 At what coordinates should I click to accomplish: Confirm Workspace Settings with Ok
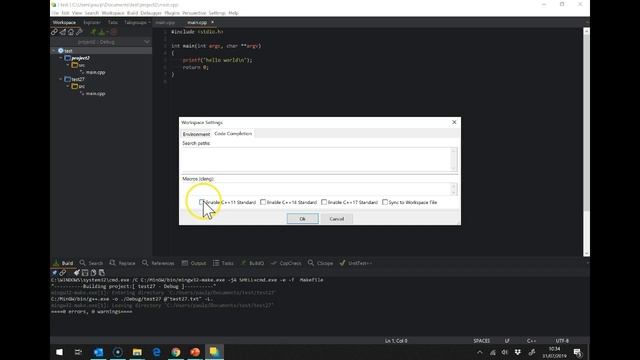pyautogui.click(x=302, y=219)
